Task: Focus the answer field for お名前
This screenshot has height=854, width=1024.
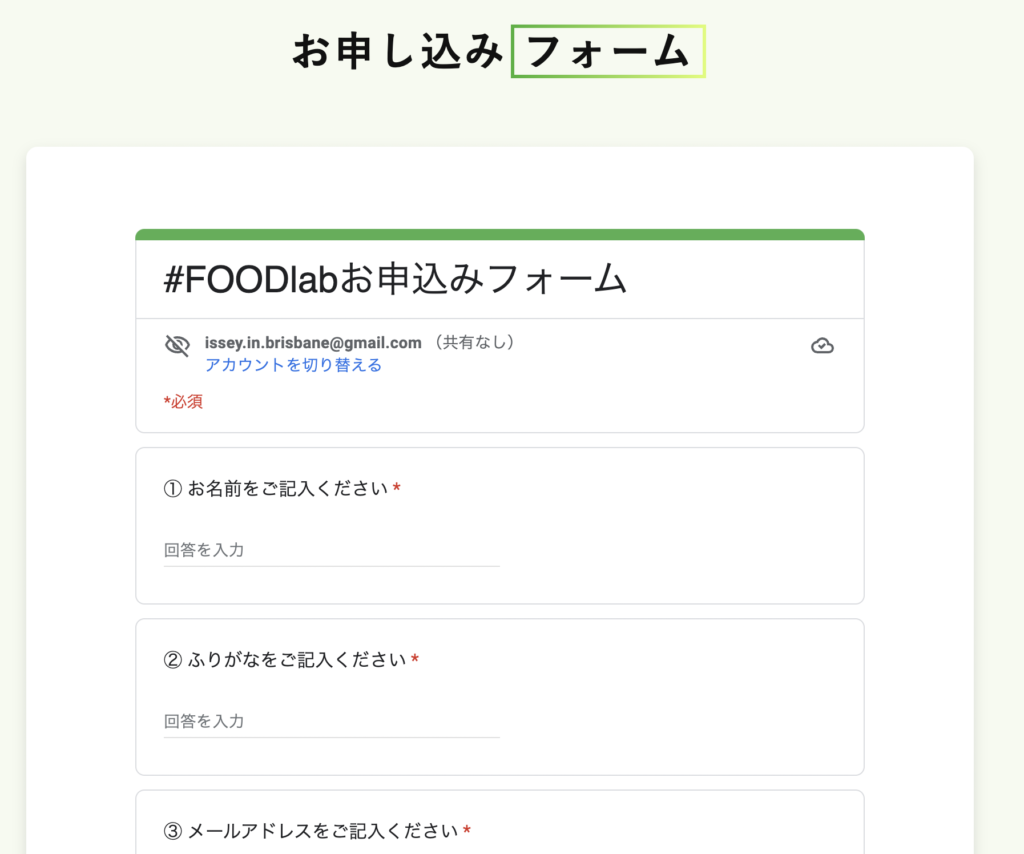Action: (x=331, y=550)
